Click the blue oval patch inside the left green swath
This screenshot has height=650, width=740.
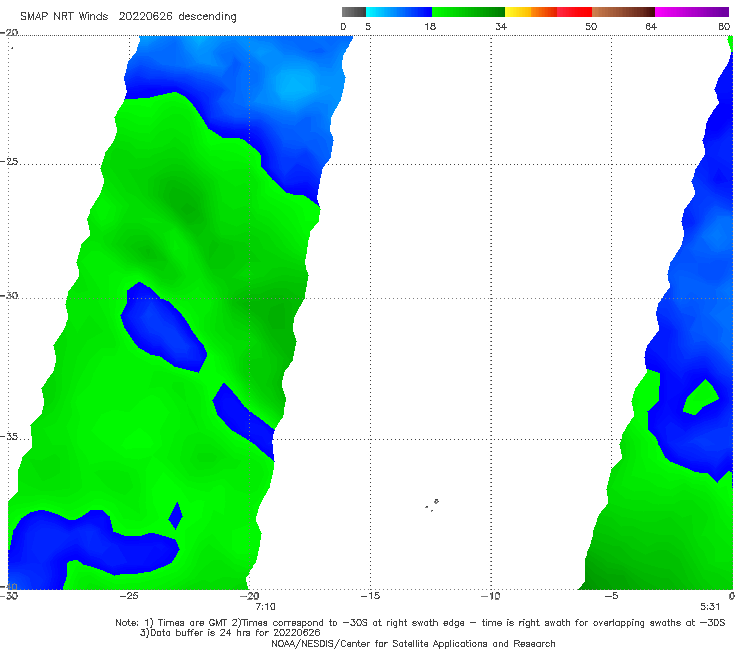[x=163, y=327]
